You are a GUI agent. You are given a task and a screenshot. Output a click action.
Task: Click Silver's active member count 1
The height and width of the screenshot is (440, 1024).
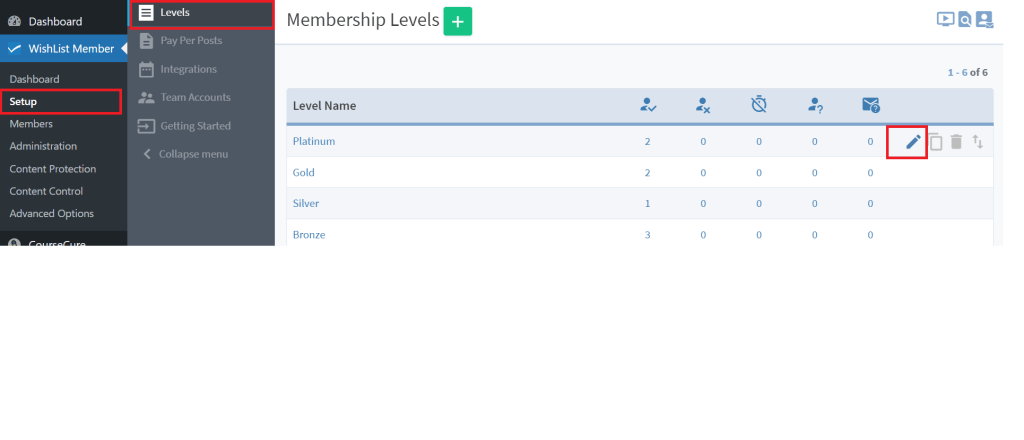[x=648, y=204]
